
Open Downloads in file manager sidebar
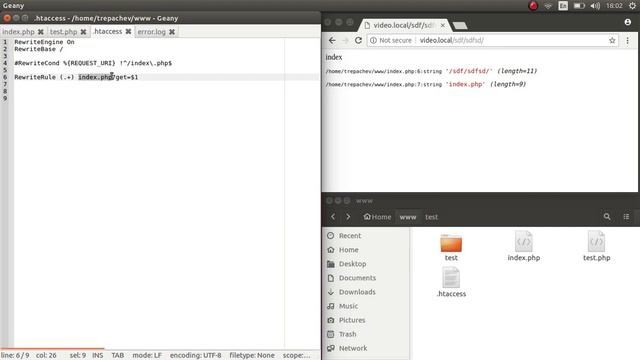357,292
